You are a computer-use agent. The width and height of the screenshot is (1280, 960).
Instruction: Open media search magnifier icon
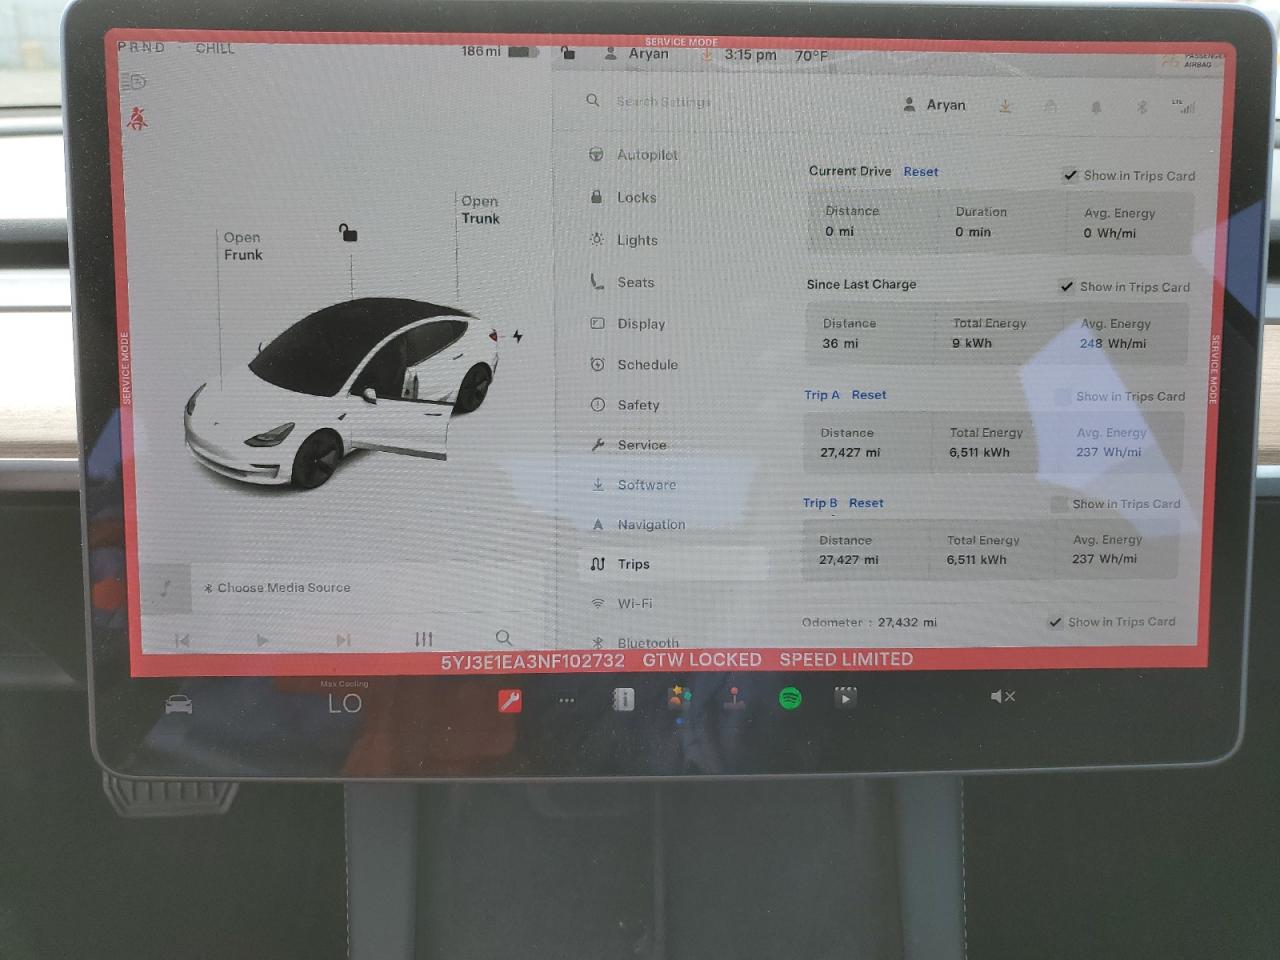(x=504, y=638)
